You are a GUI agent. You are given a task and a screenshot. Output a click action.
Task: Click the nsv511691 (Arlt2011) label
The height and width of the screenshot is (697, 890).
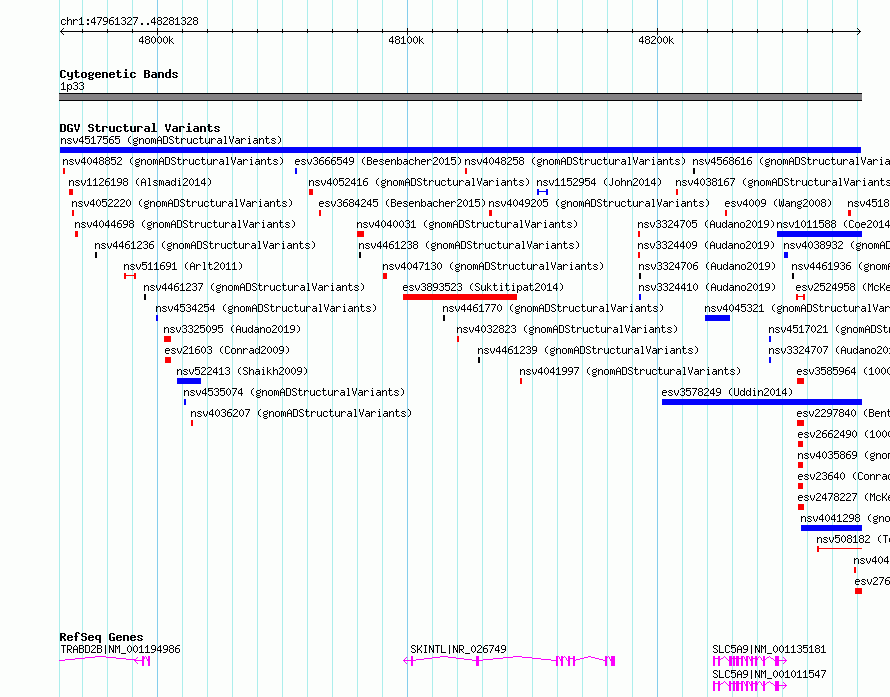pyautogui.click(x=183, y=266)
